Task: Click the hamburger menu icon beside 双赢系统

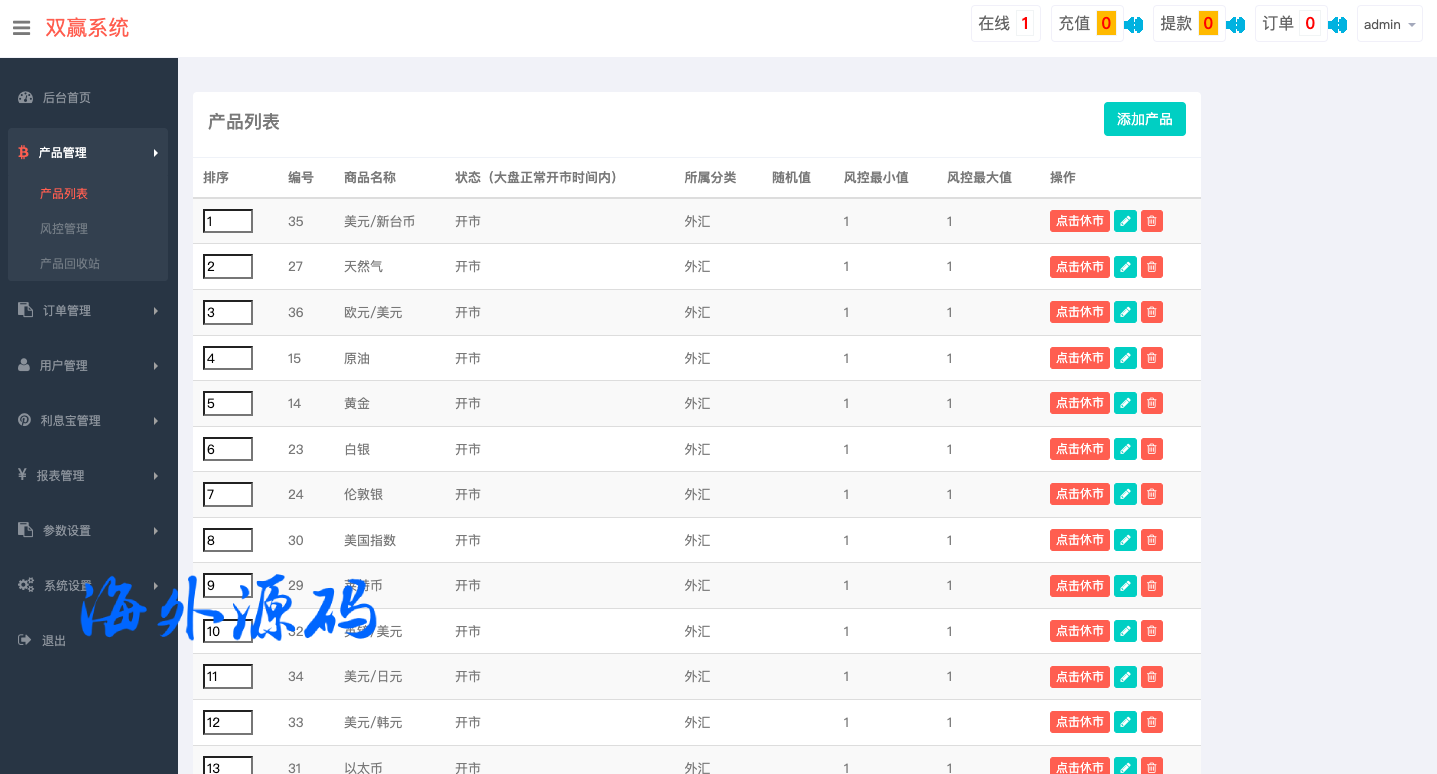Action: 21,28
